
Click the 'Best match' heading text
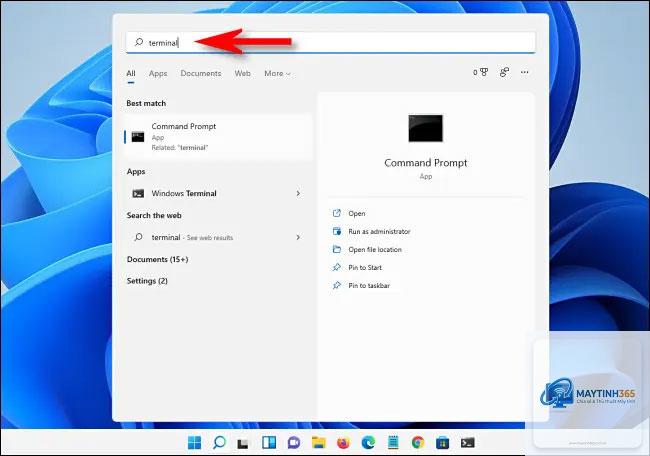146,103
